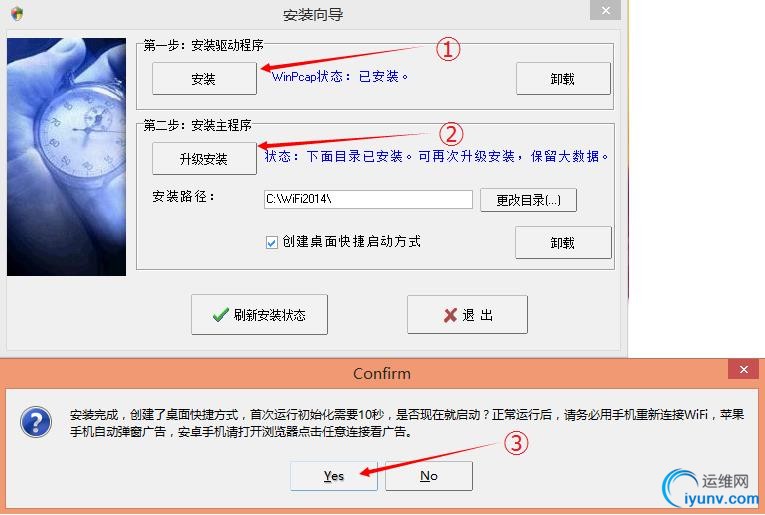Click the iyunv.com watermark logo
Viewport: 765px width, 515px height.
(x=710, y=489)
